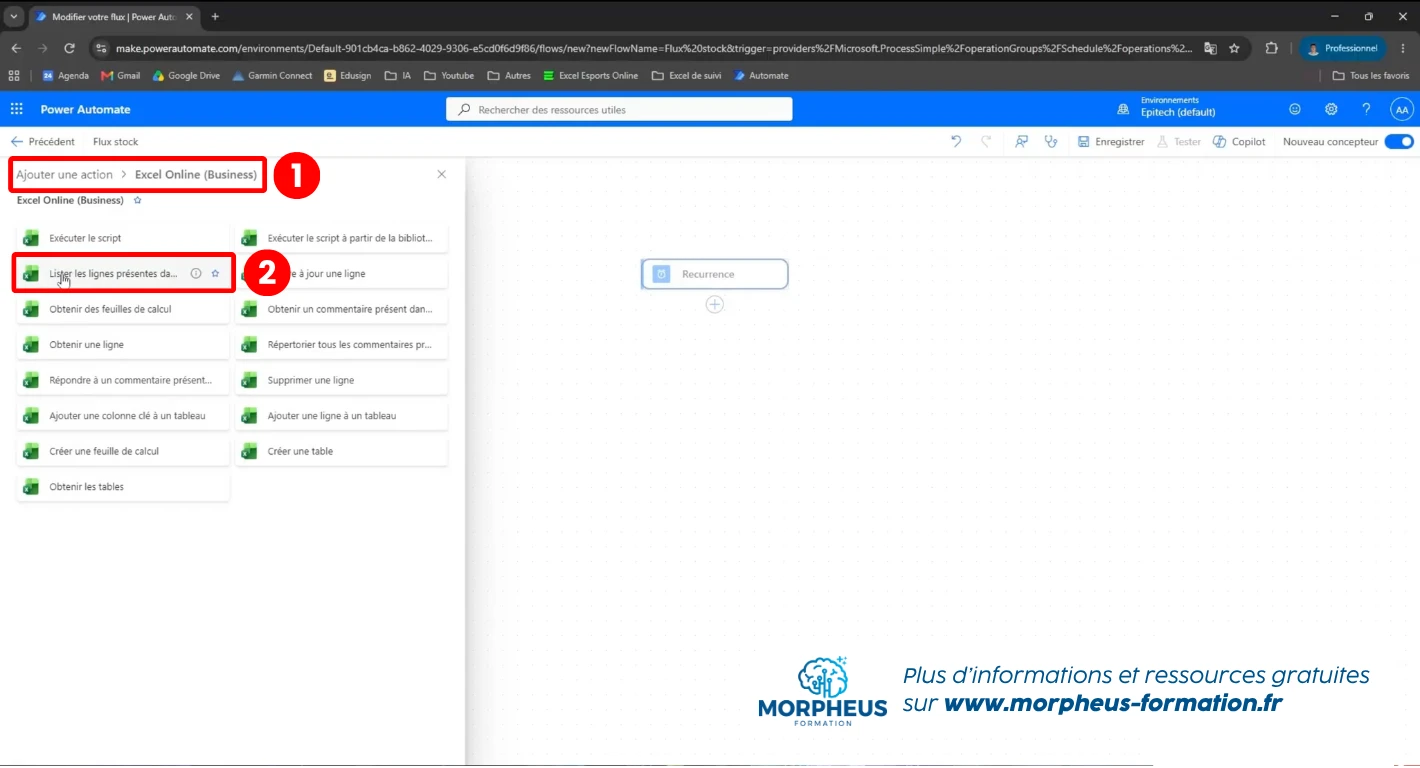1420x768 pixels.
Task: Bookmark this page with the star icon
Action: (1234, 48)
